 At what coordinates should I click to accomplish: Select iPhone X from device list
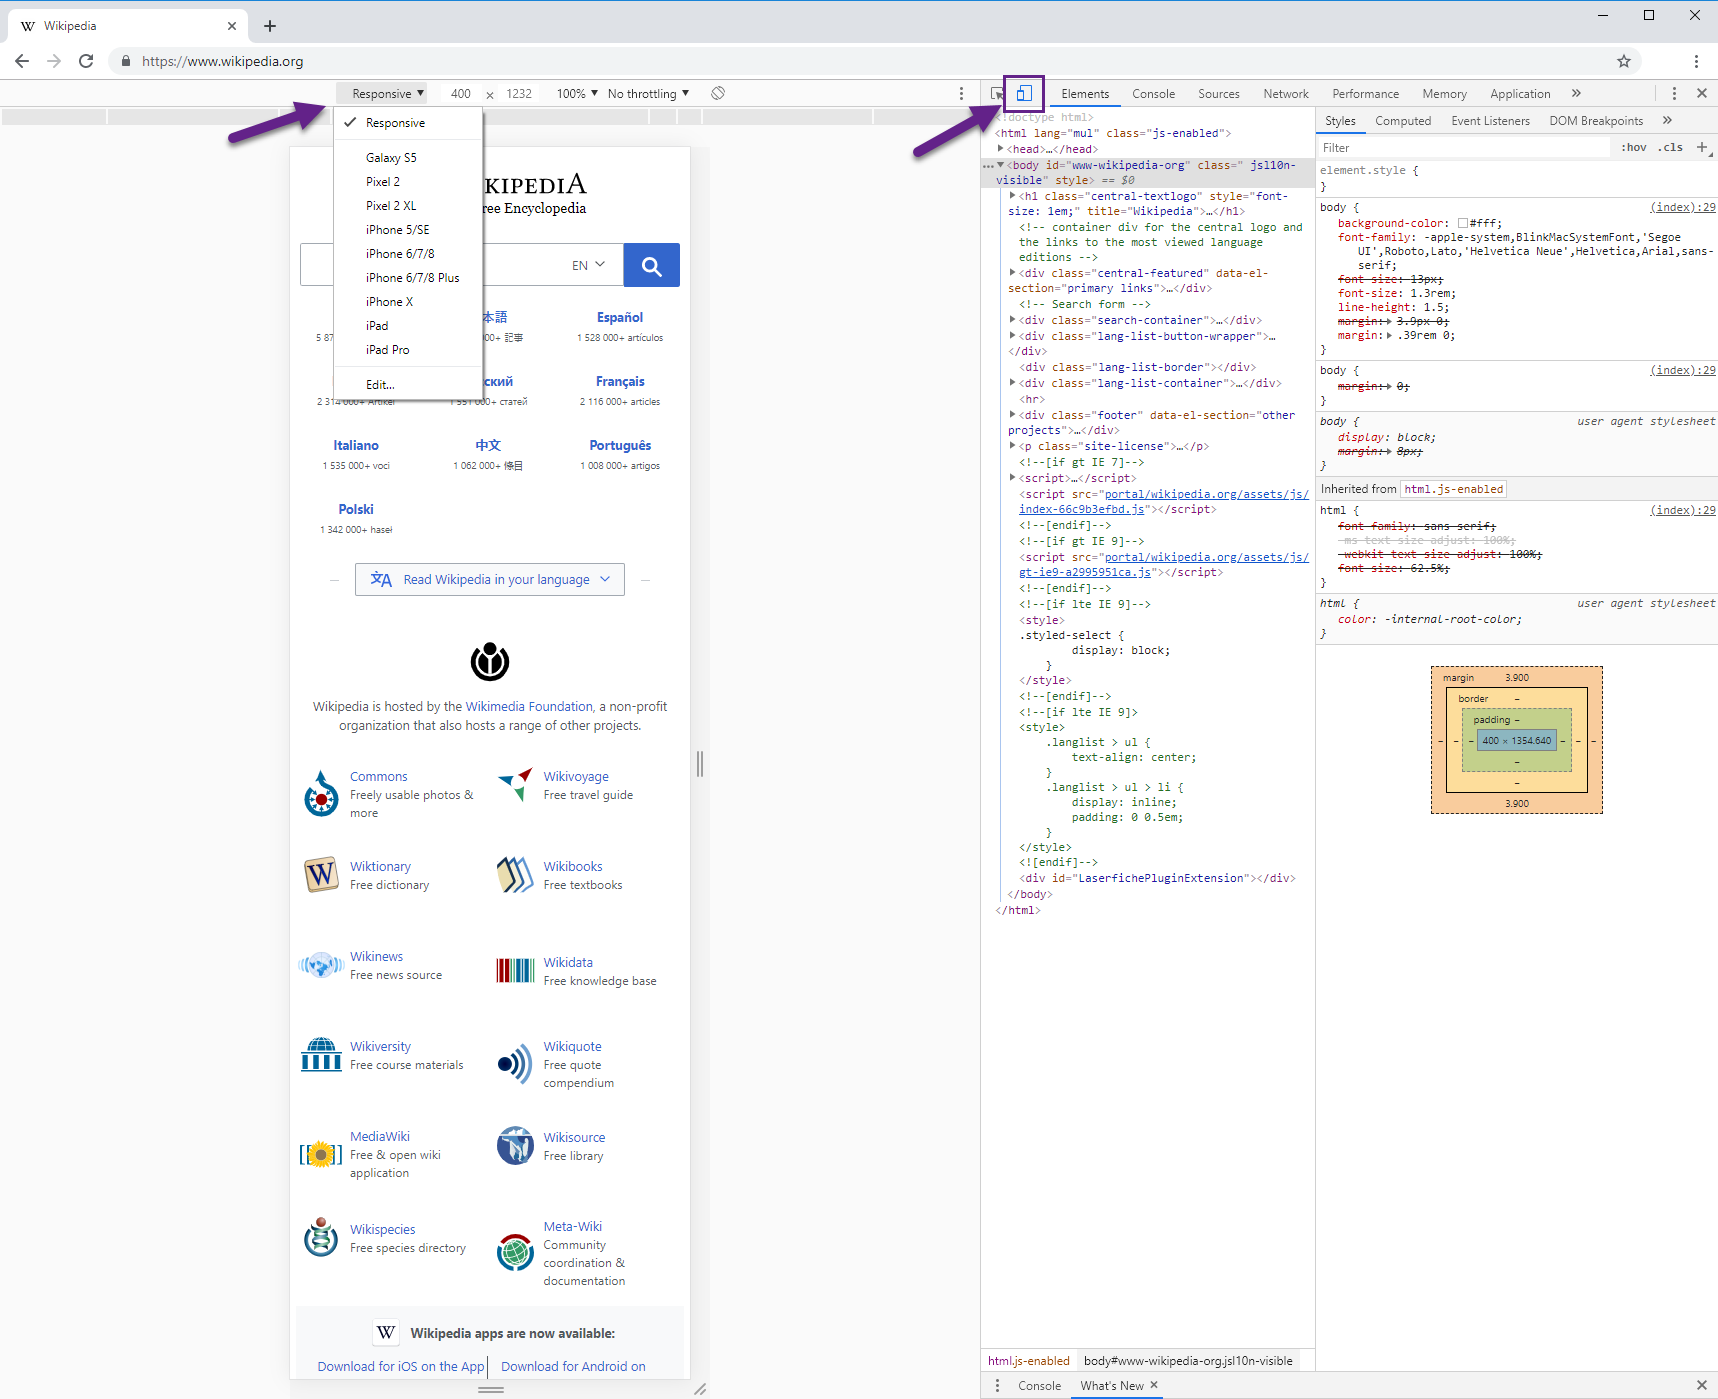389,302
